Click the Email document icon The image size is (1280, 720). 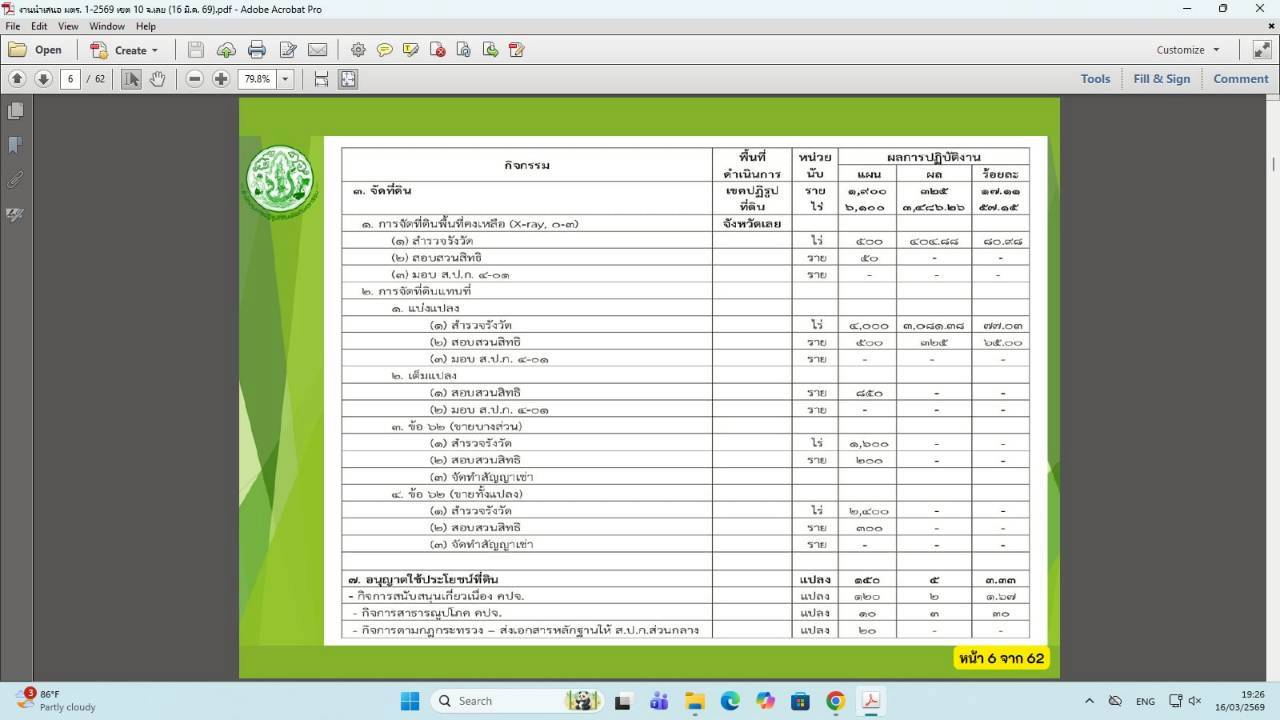coord(317,48)
